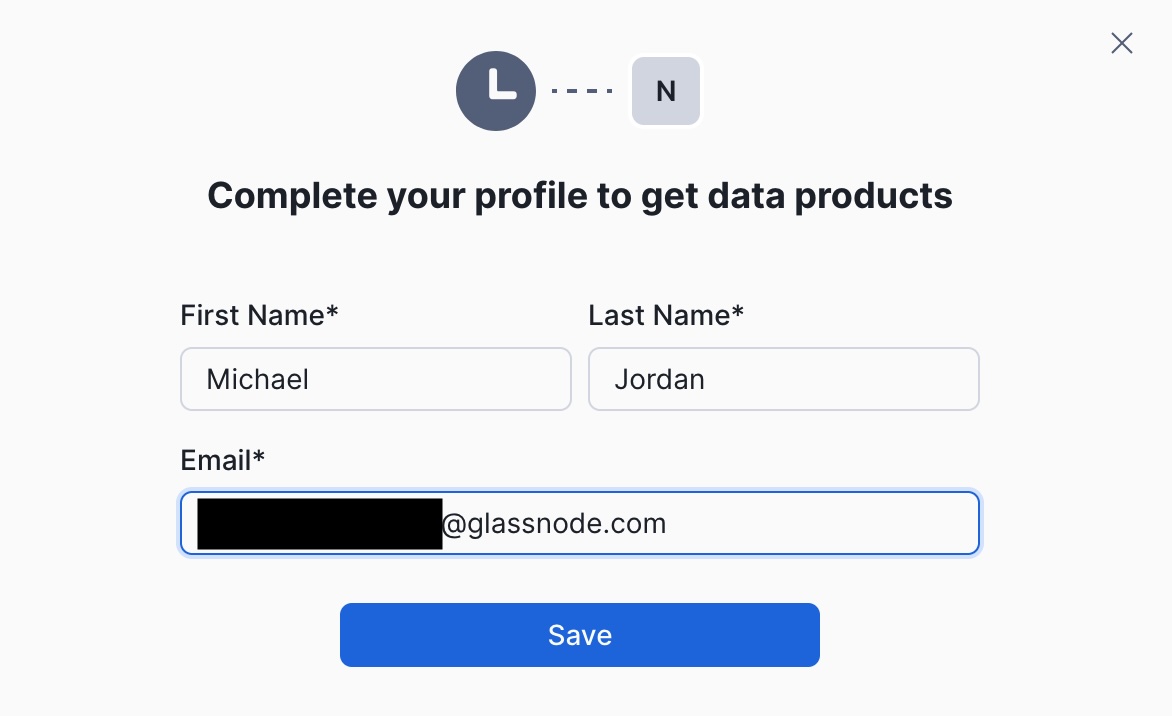This screenshot has height=716, width=1172.
Task: Click the profile completion heading text
Action: pyautogui.click(x=580, y=195)
